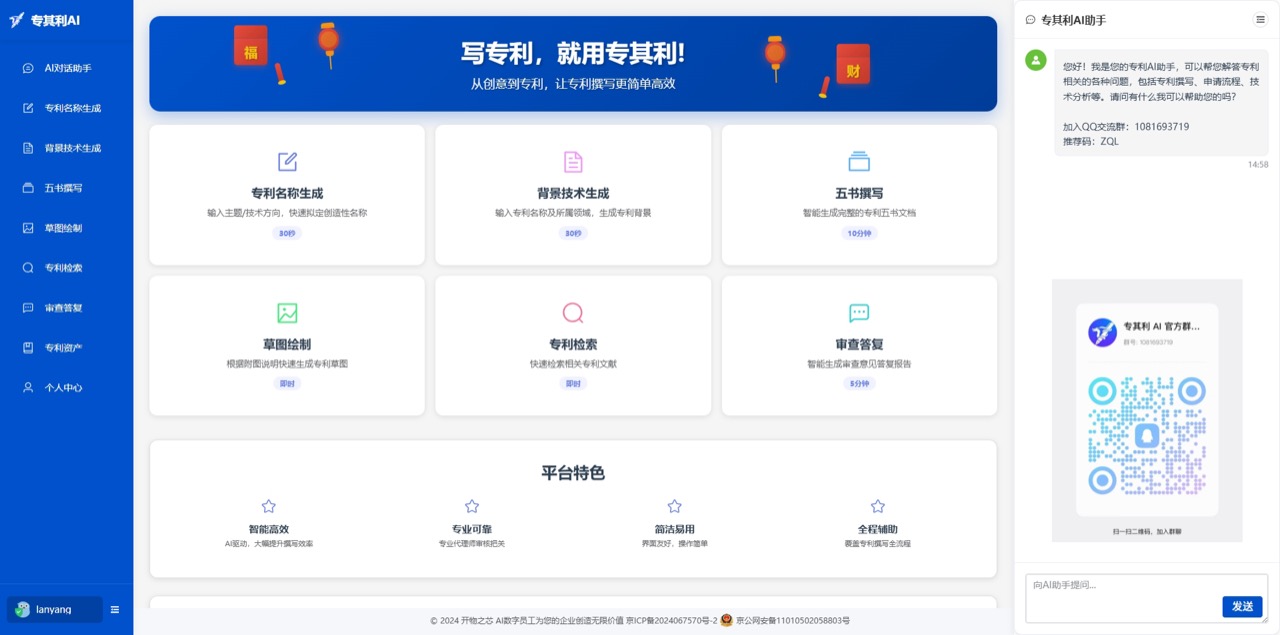Viewport: 1280px width, 635px height.
Task: Open the 五书撰写 card title
Action: click(x=859, y=193)
